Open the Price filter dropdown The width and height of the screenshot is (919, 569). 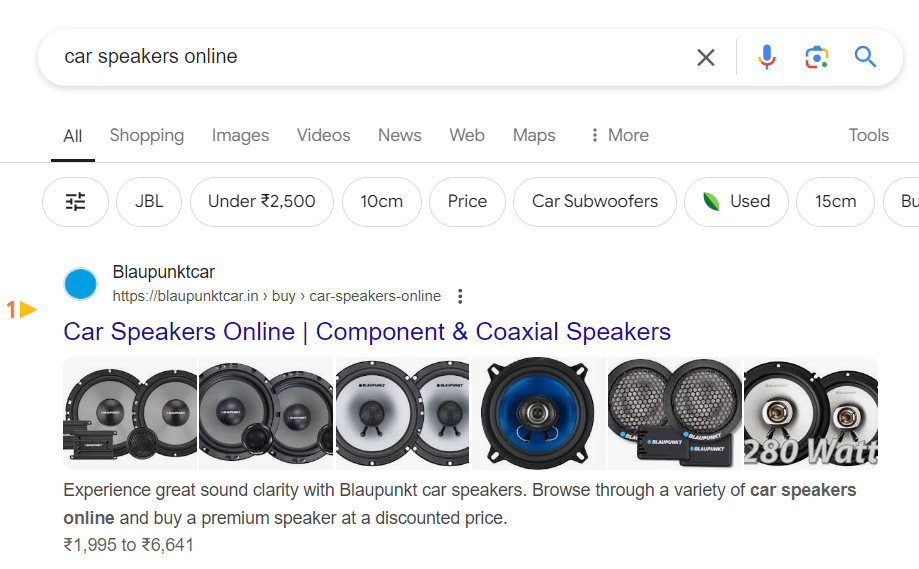pos(467,202)
